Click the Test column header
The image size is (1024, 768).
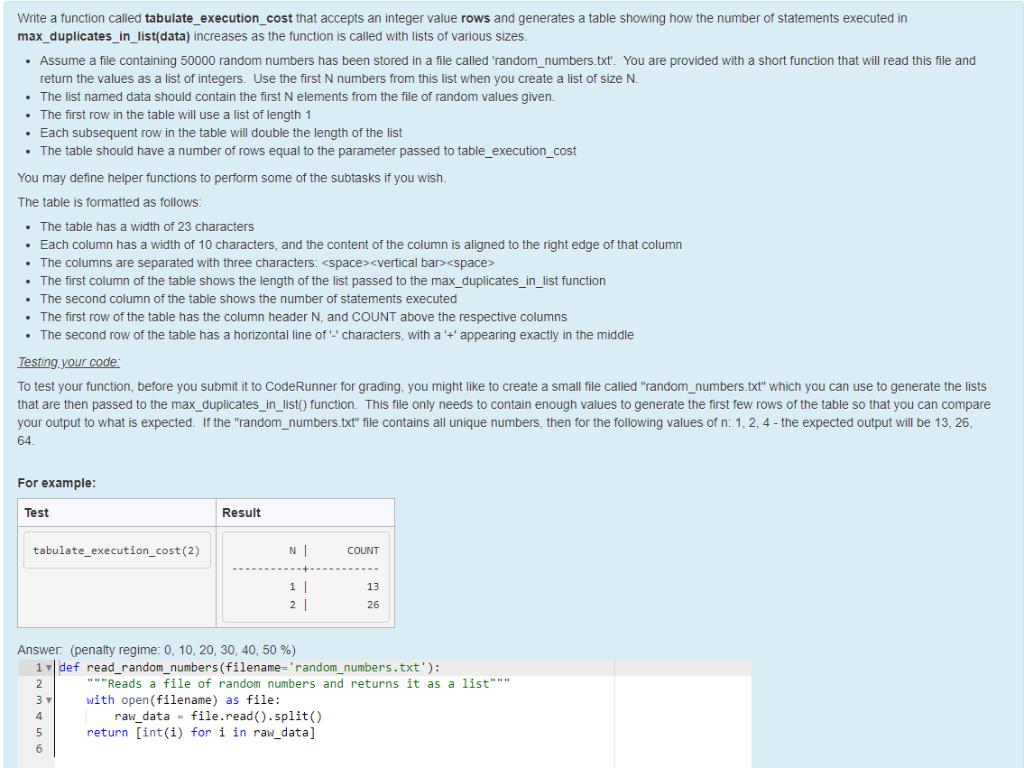pyautogui.click(x=37, y=512)
